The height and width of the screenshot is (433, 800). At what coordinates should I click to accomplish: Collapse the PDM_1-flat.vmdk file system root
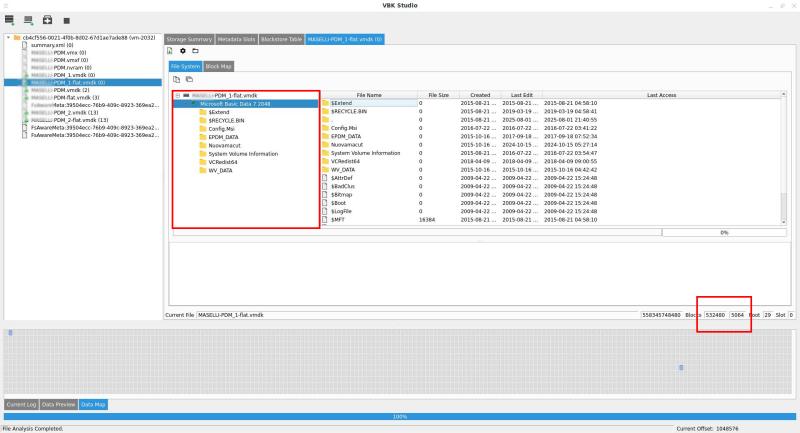pos(178,95)
